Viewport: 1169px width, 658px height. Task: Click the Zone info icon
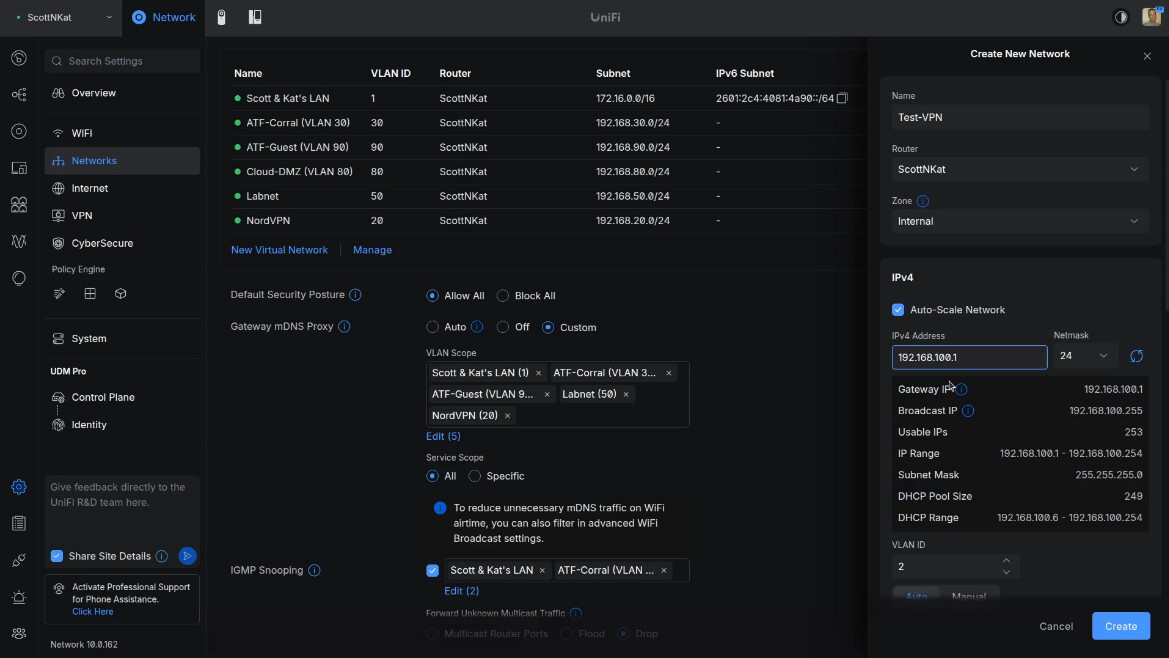click(923, 201)
